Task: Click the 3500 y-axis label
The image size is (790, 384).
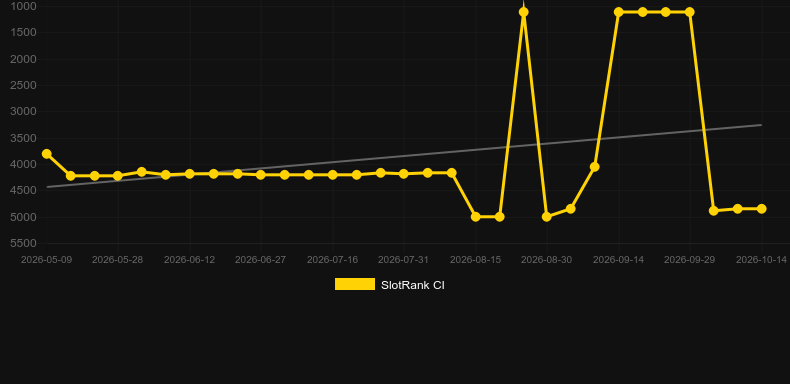Action: click(x=23, y=138)
